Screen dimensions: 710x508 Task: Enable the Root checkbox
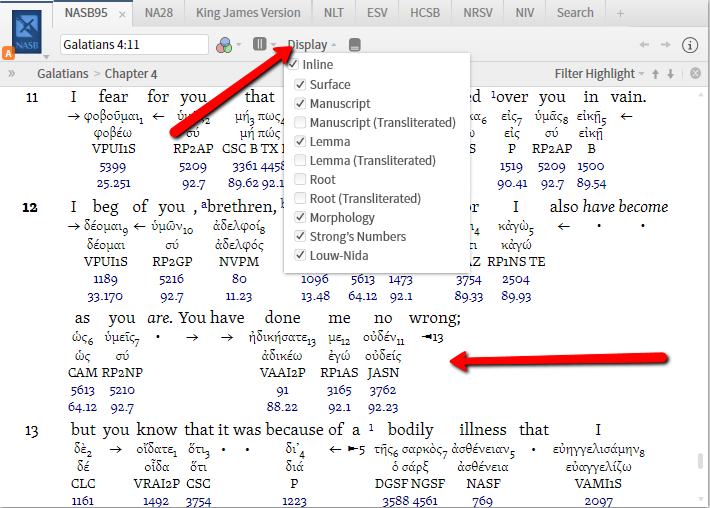pos(300,179)
